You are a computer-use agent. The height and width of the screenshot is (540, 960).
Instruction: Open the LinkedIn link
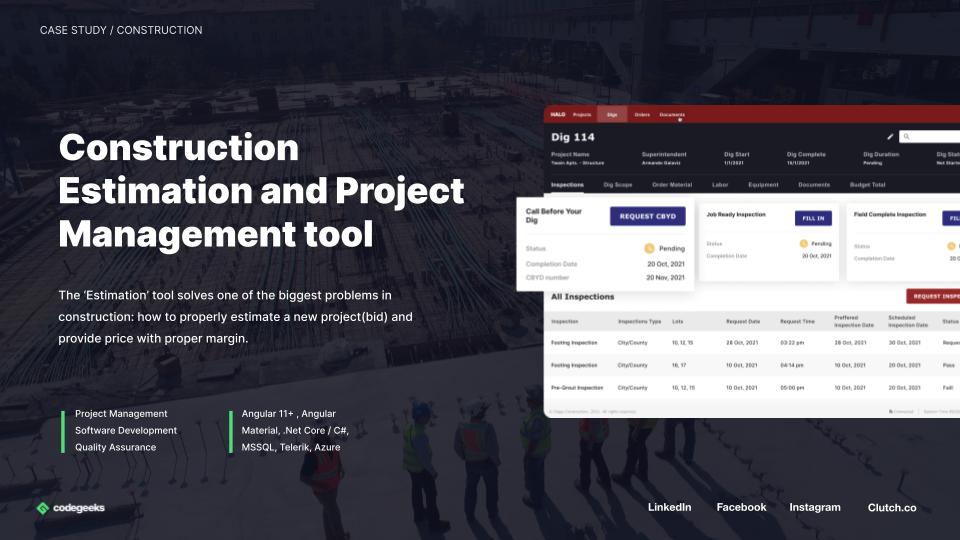(669, 507)
